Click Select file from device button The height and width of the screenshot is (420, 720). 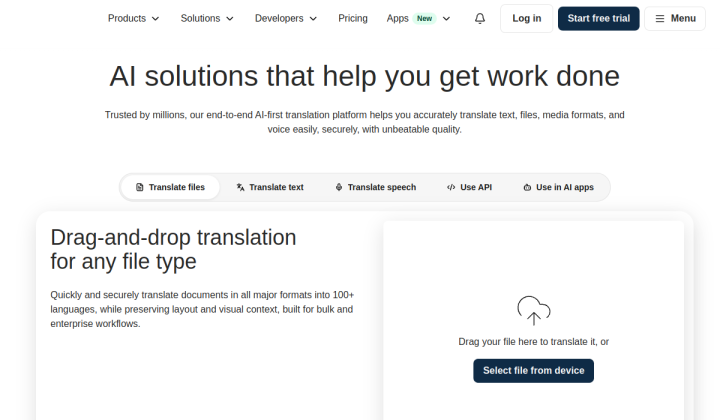[534, 370]
